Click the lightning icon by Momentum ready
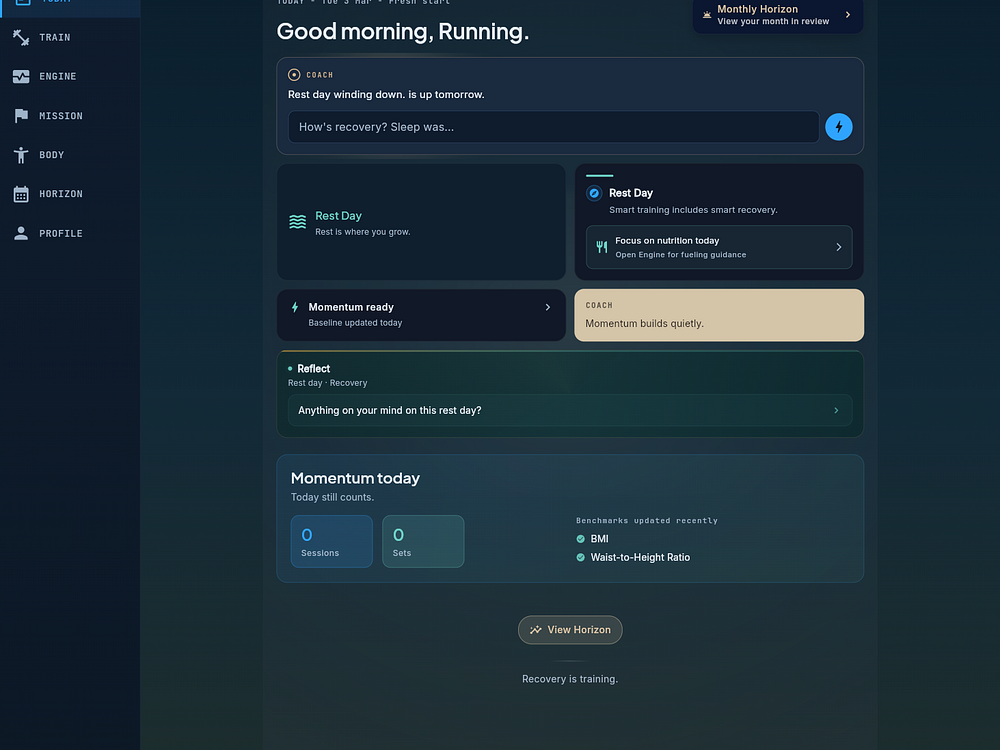The height and width of the screenshot is (750, 1000). [x=295, y=307]
